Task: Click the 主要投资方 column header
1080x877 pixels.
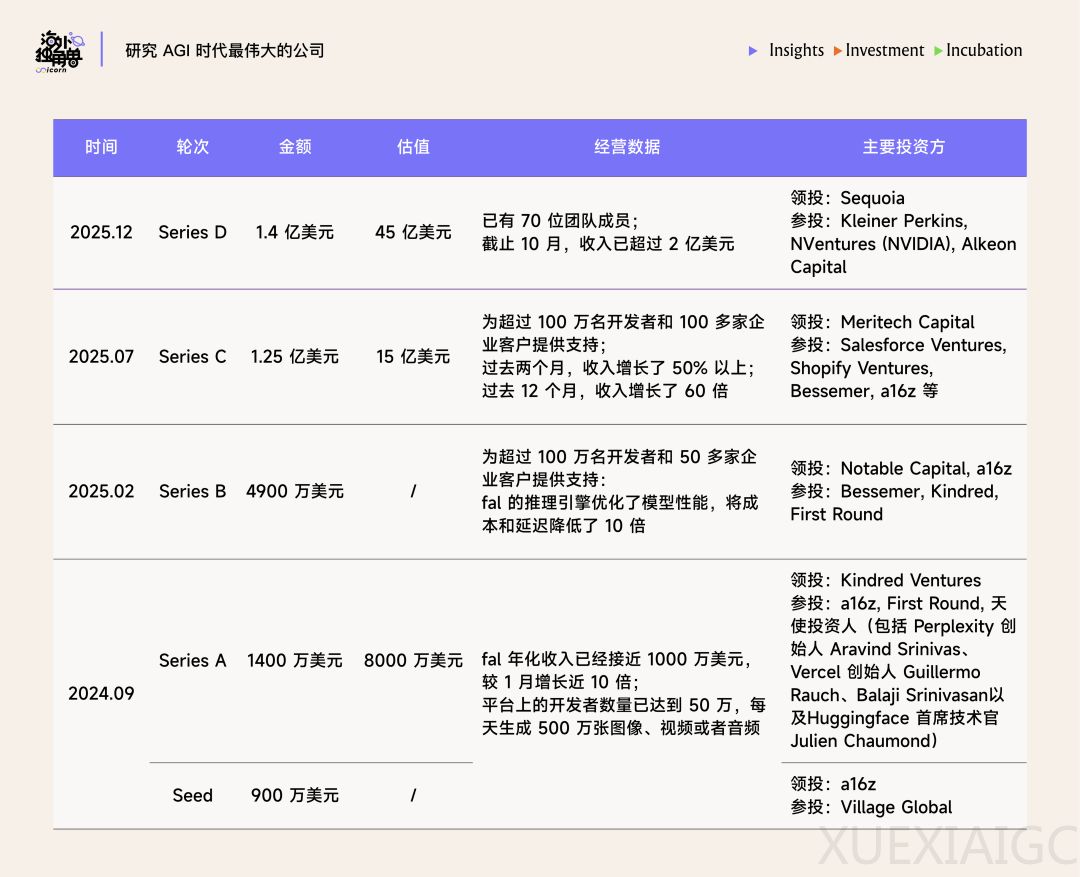Action: (x=903, y=147)
